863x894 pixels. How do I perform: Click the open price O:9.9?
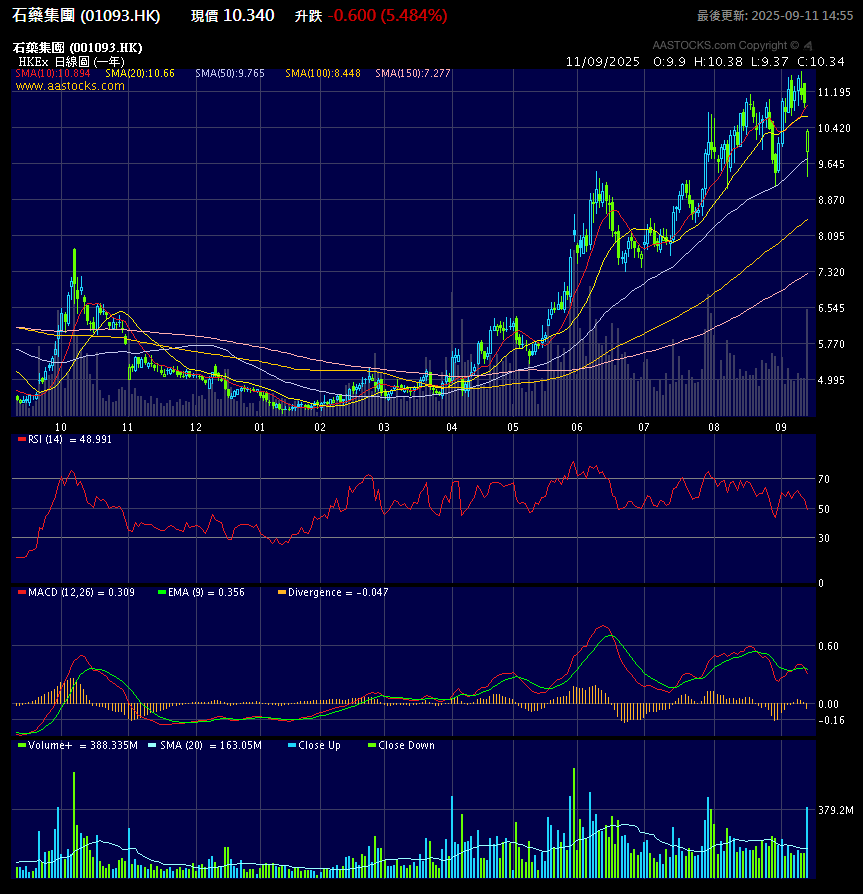pyautogui.click(x=670, y=62)
